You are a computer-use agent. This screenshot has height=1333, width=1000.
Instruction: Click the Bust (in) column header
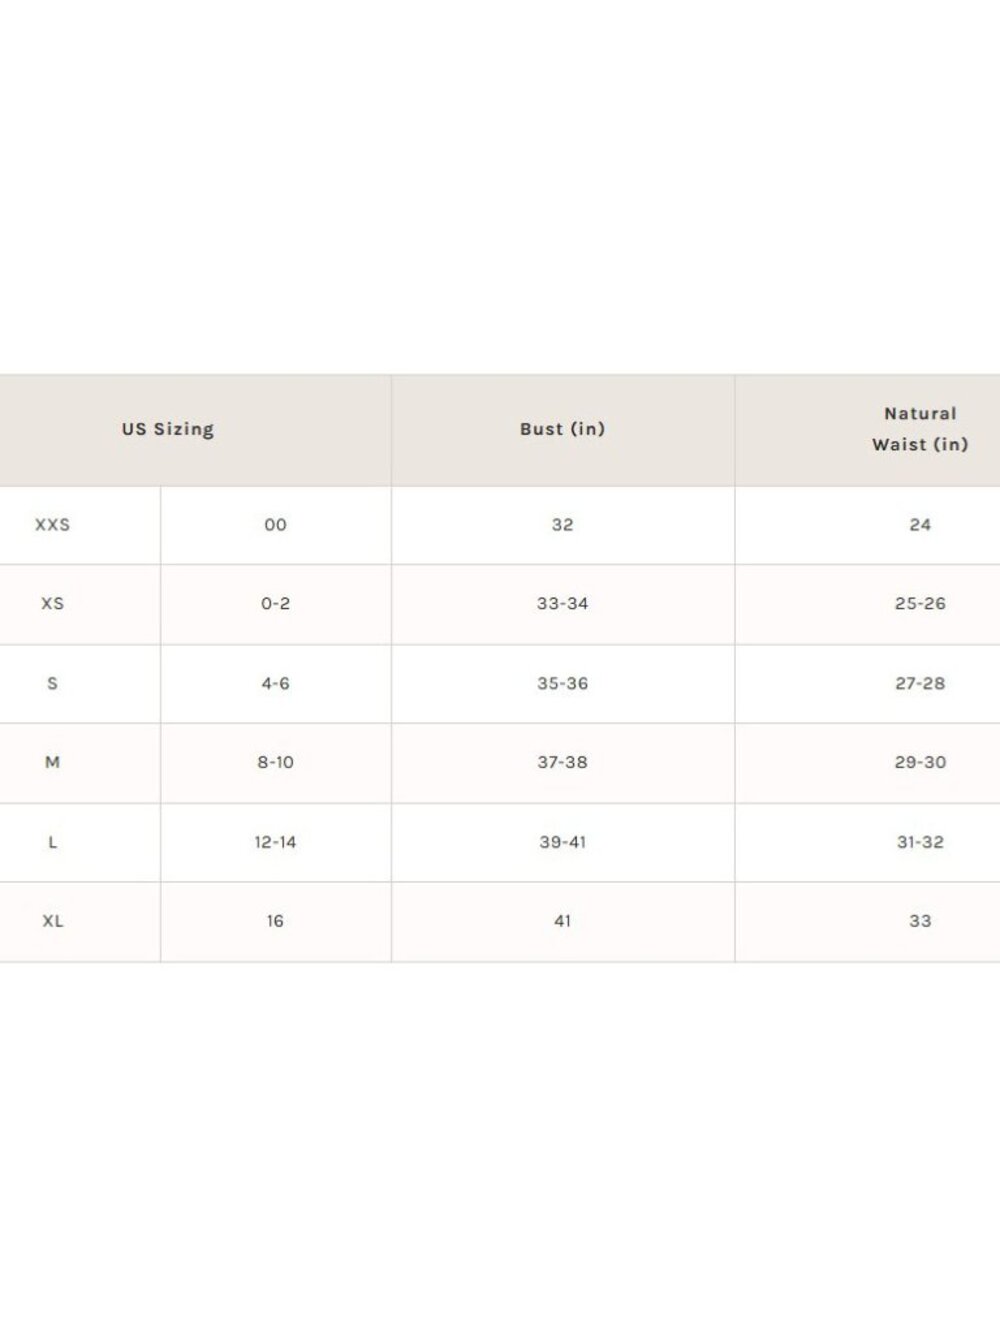tap(563, 430)
